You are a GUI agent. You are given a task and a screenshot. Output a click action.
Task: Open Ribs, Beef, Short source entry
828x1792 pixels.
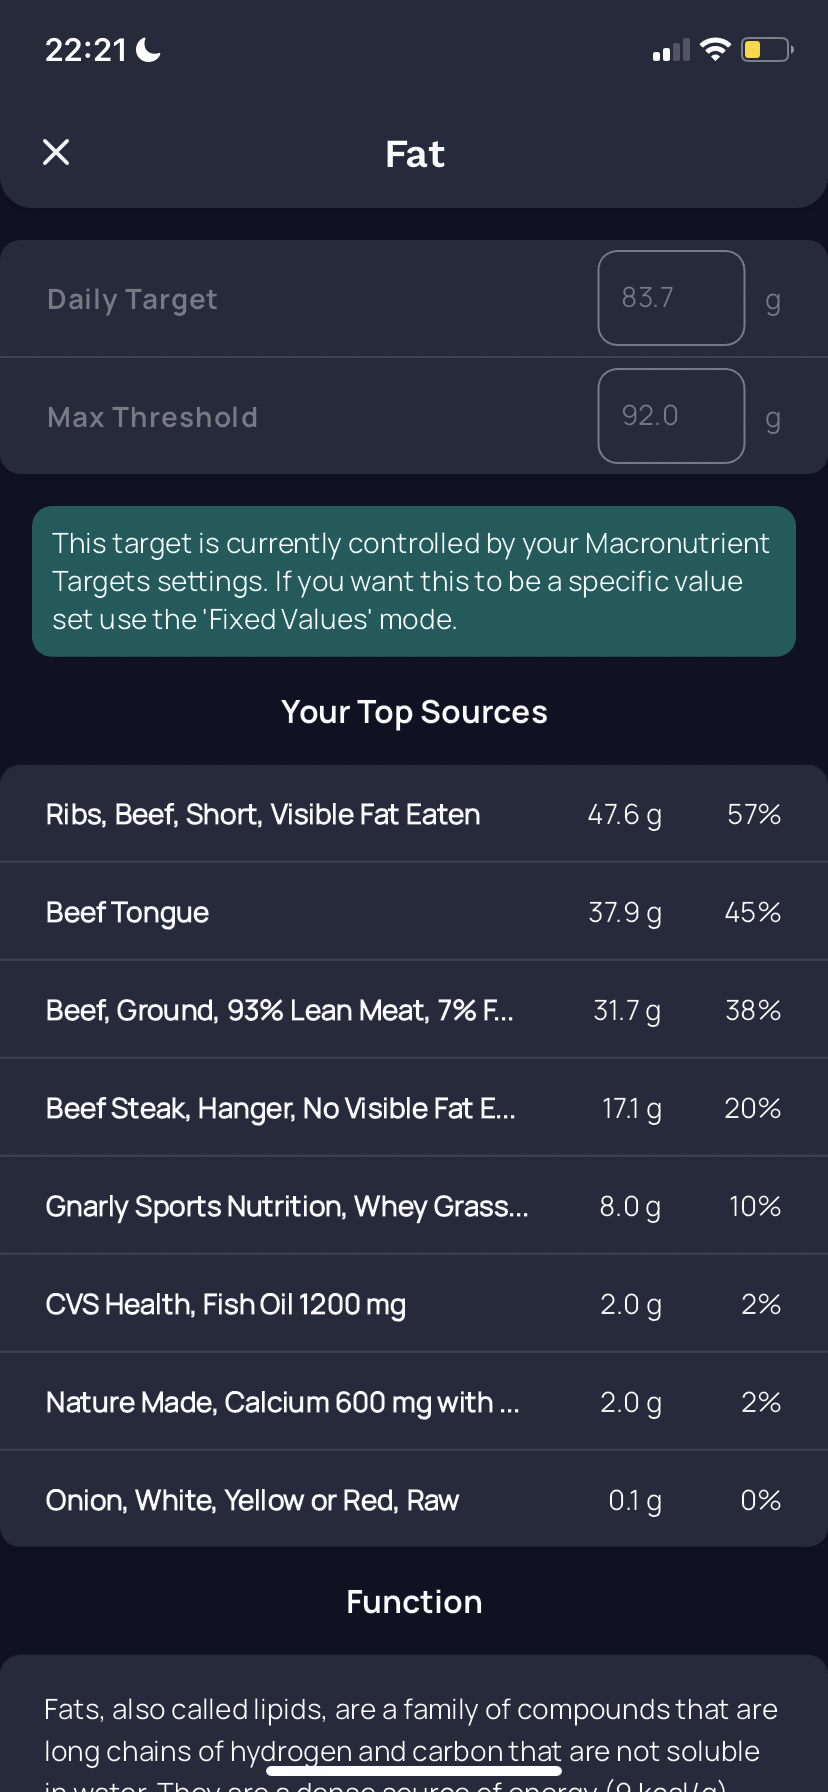coord(414,814)
